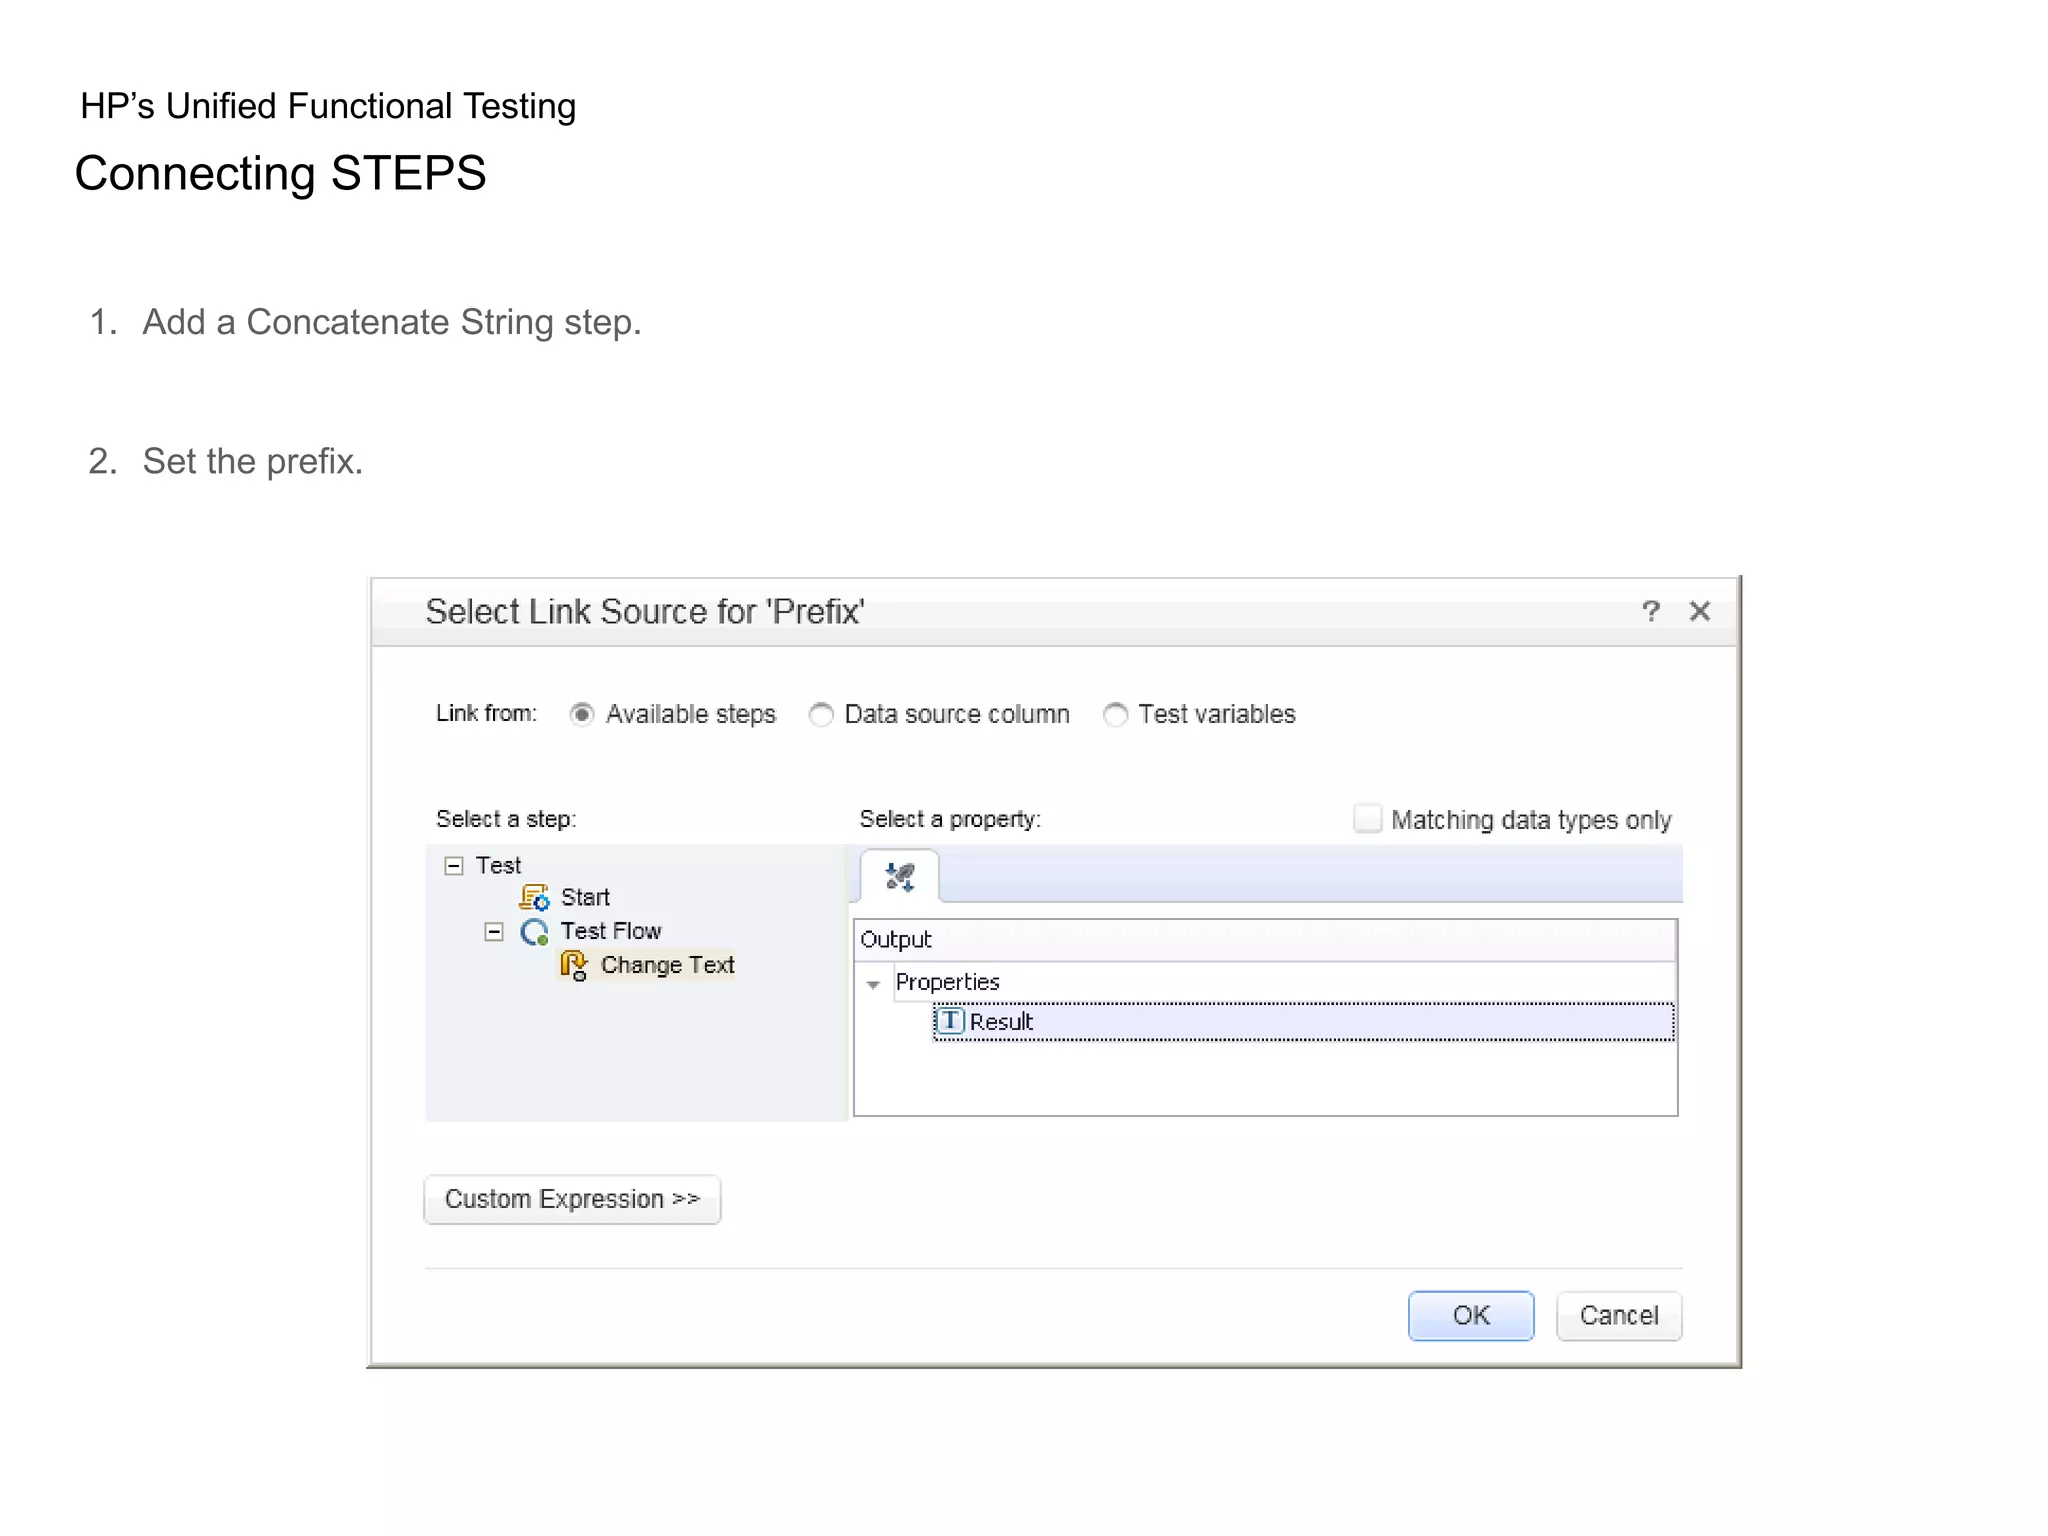Collapse the Test Flow node
Screen dimensions: 2048x1536
pyautogui.click(x=494, y=932)
